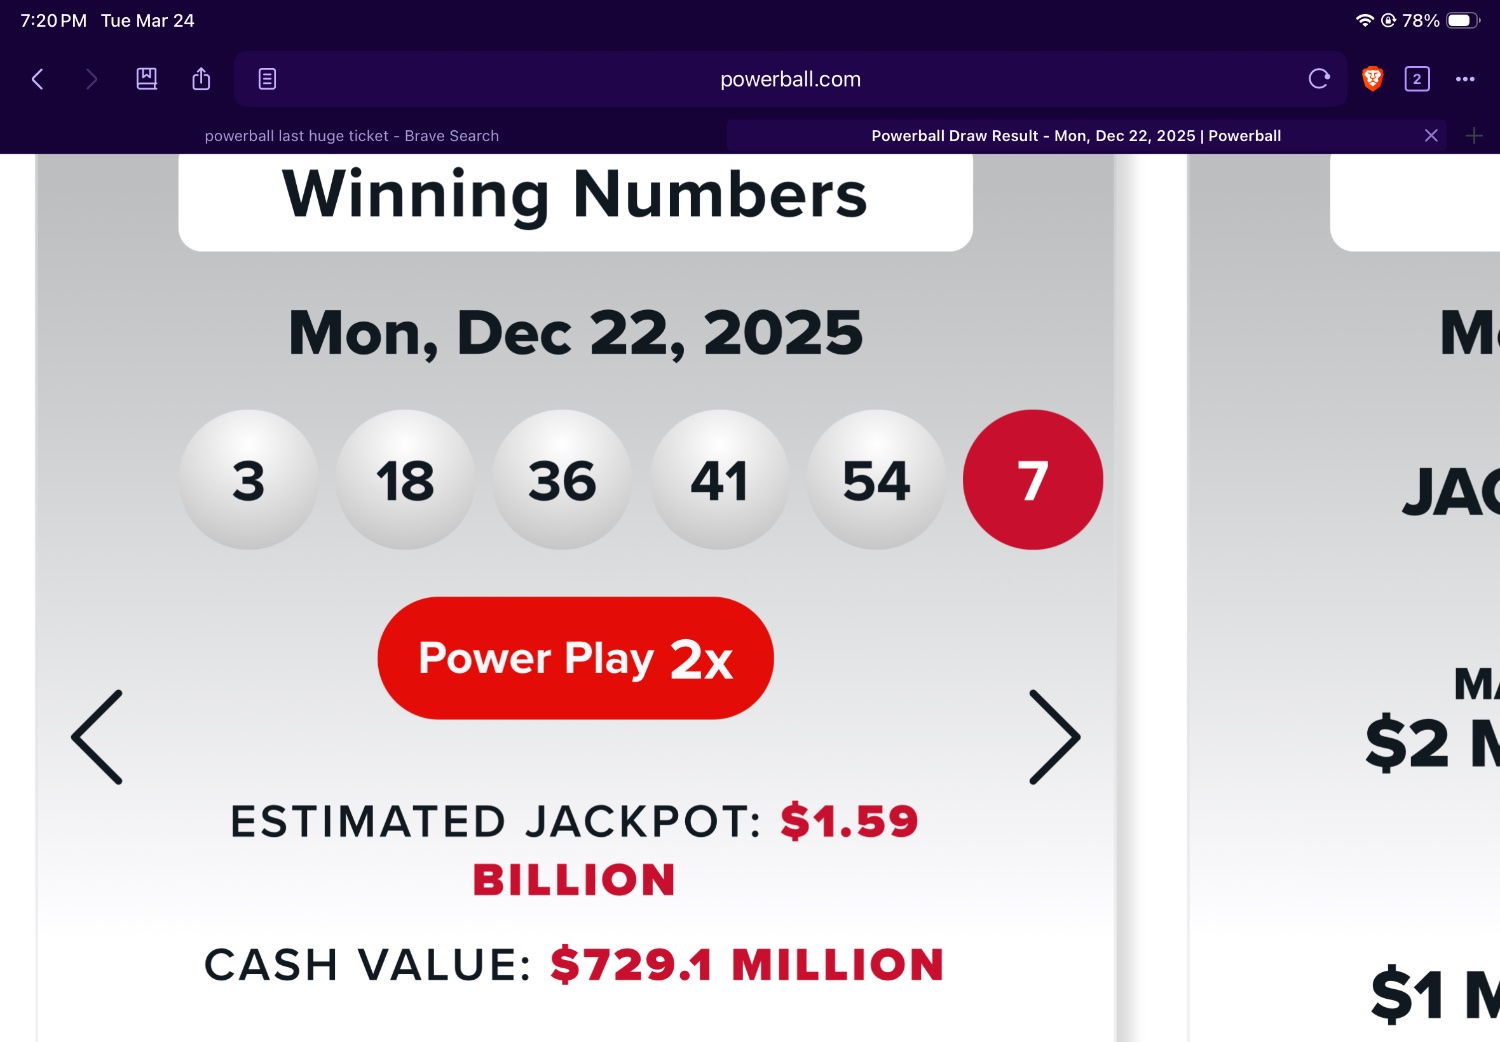This screenshot has width=1500, height=1042.
Task: Switch to the Brave Search tab
Action: pos(352,136)
